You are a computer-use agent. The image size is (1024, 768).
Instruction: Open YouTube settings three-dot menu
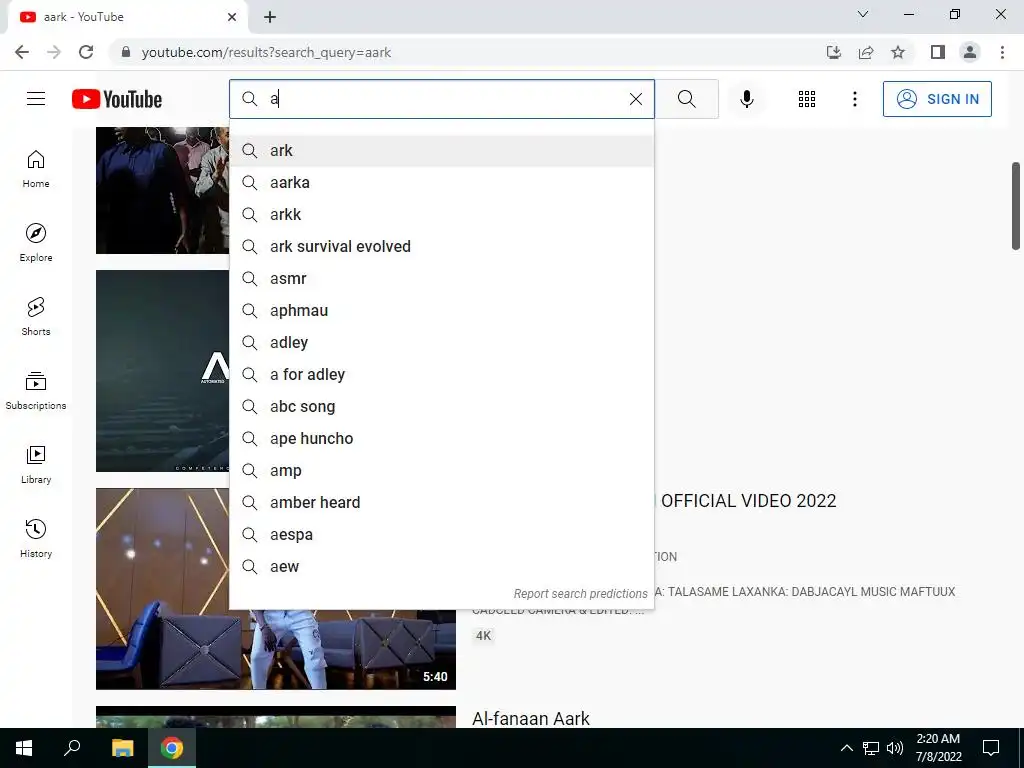point(854,99)
